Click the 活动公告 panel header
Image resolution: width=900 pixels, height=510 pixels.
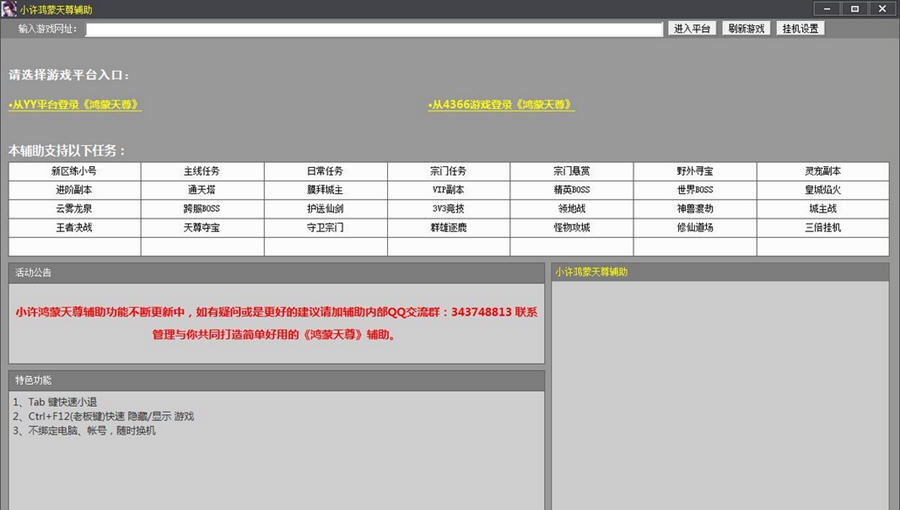click(x=276, y=273)
